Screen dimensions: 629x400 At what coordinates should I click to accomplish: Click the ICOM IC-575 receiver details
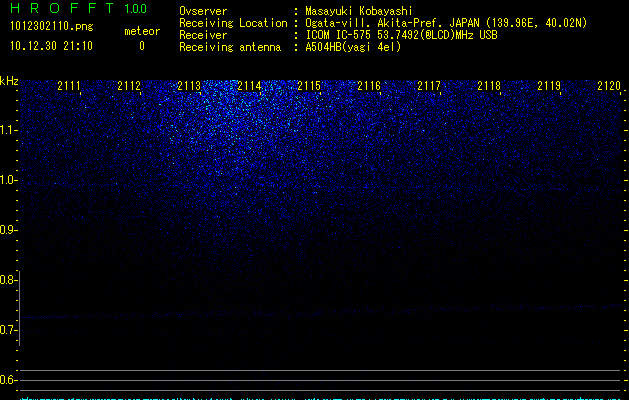coord(402,35)
